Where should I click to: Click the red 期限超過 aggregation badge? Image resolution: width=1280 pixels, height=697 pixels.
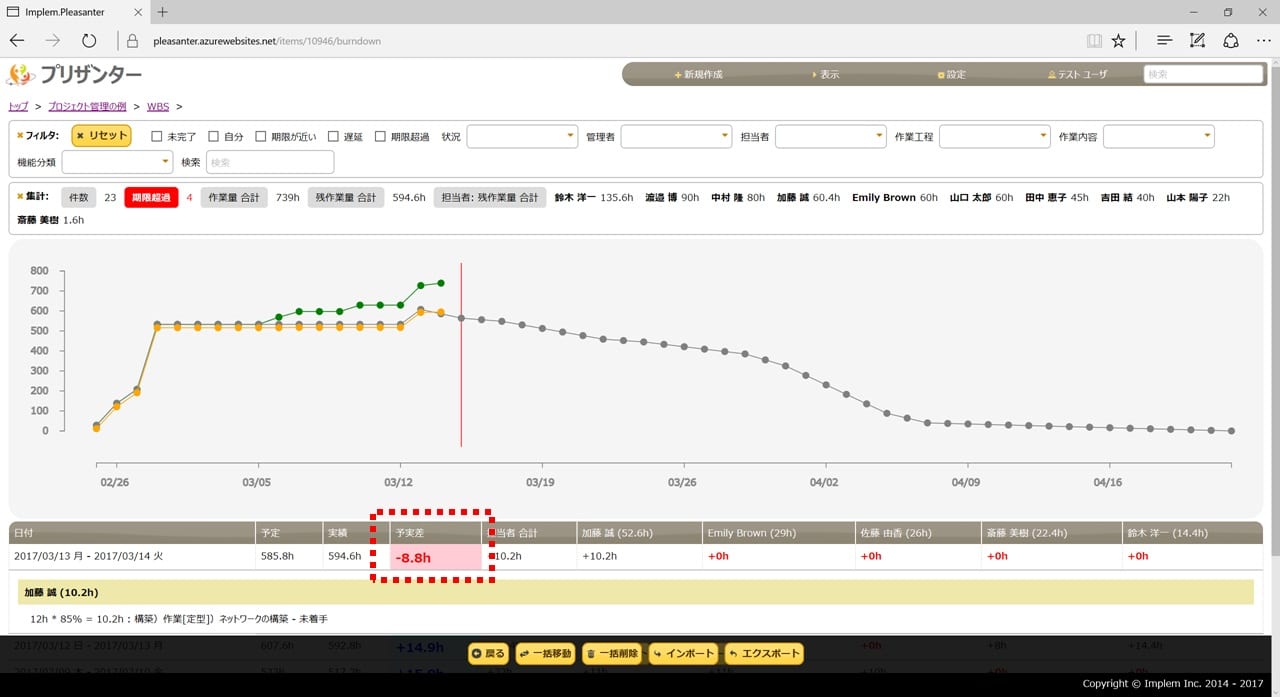tap(151, 198)
